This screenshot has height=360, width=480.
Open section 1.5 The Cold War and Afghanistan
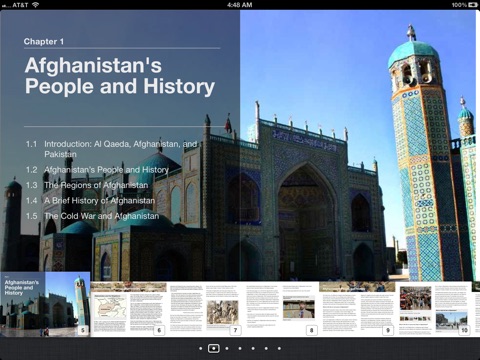(x=93, y=216)
